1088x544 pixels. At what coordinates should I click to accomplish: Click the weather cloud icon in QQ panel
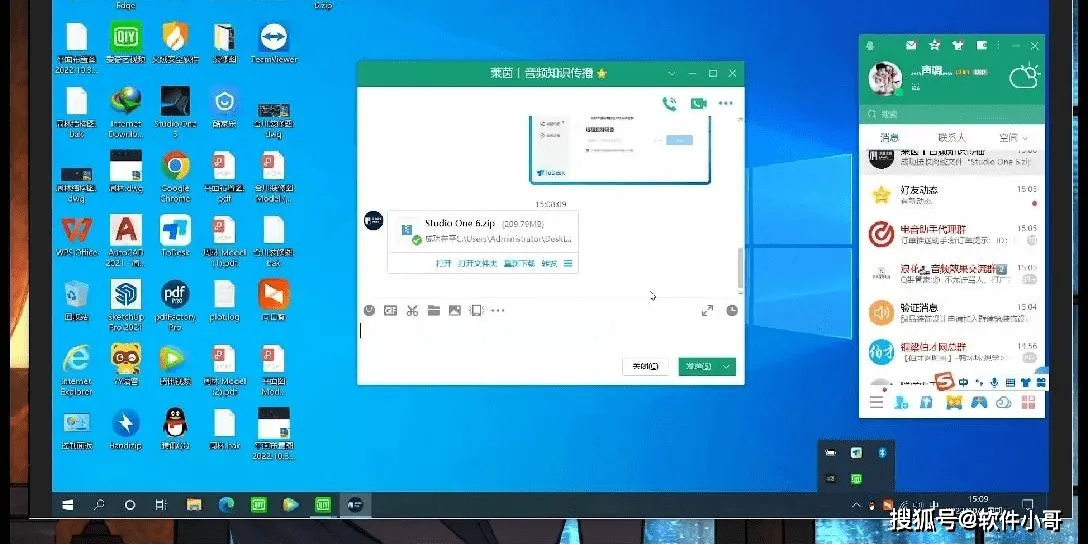[1025, 76]
